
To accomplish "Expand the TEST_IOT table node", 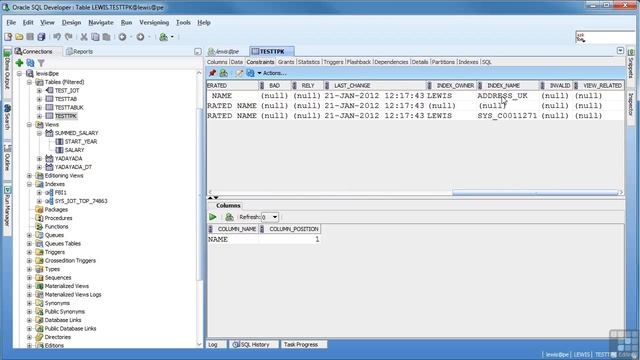I will tap(39, 91).
